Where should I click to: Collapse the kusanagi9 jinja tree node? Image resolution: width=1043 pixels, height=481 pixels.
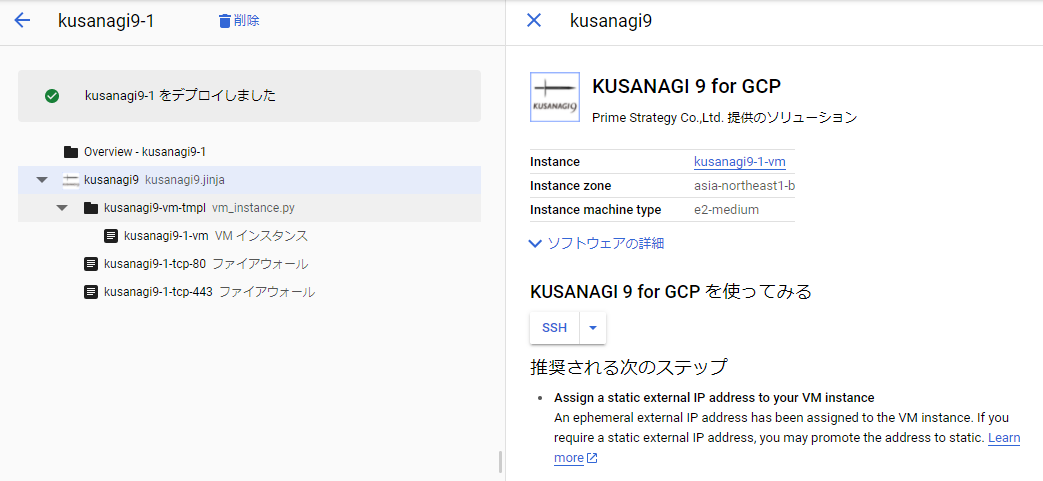43,180
